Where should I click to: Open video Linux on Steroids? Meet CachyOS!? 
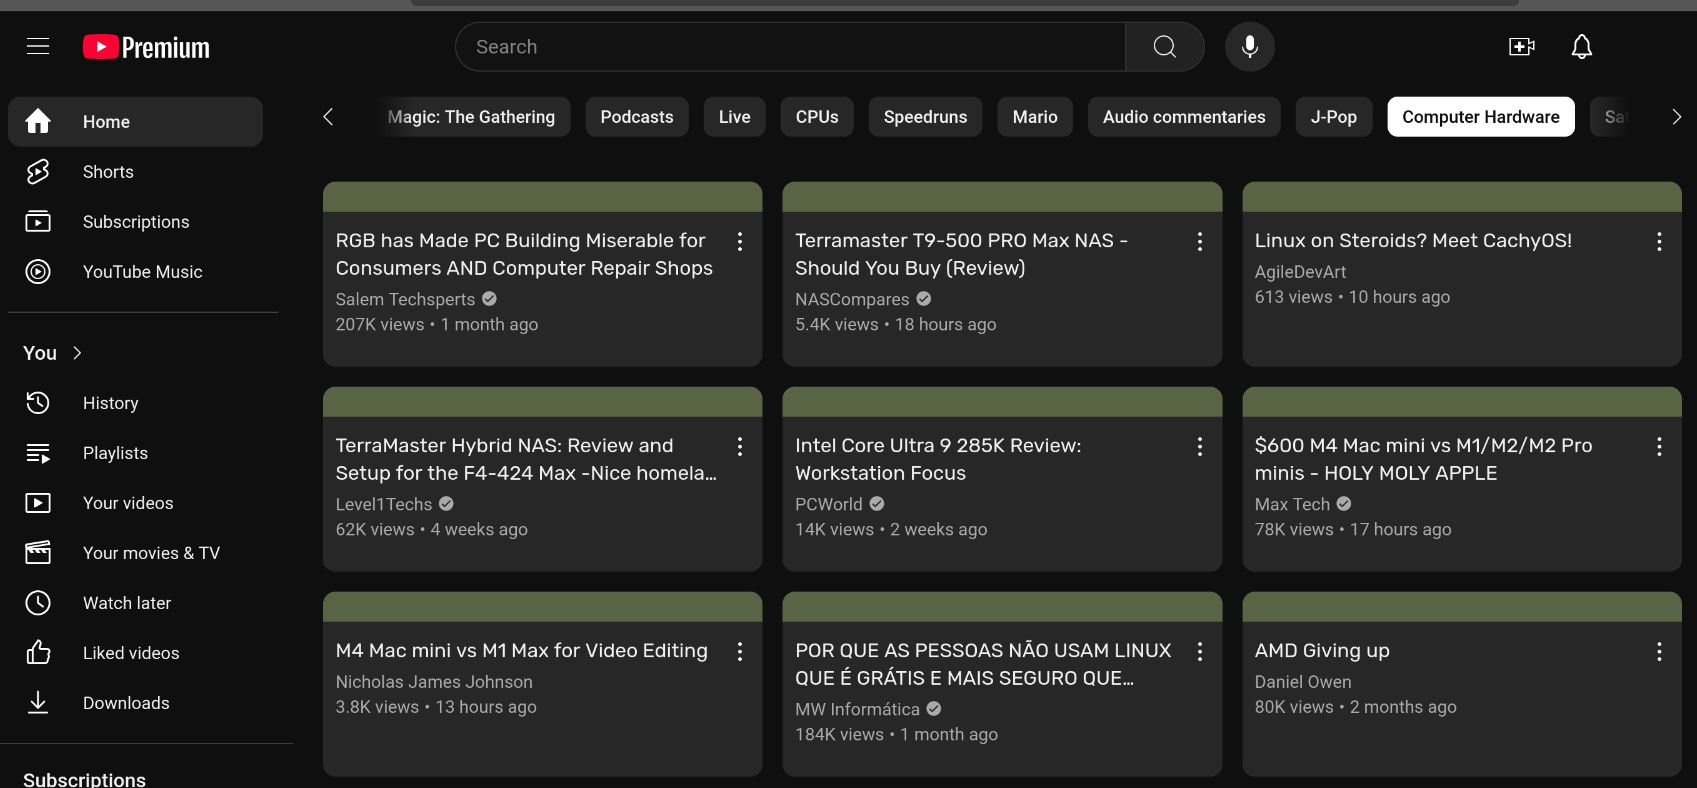[1413, 241]
